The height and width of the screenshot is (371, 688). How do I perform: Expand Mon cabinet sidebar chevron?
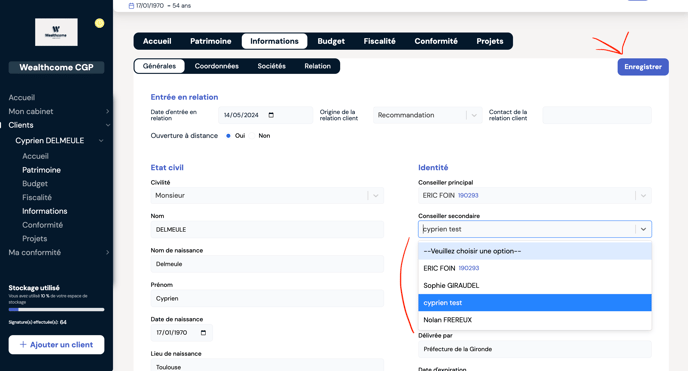[x=108, y=111]
